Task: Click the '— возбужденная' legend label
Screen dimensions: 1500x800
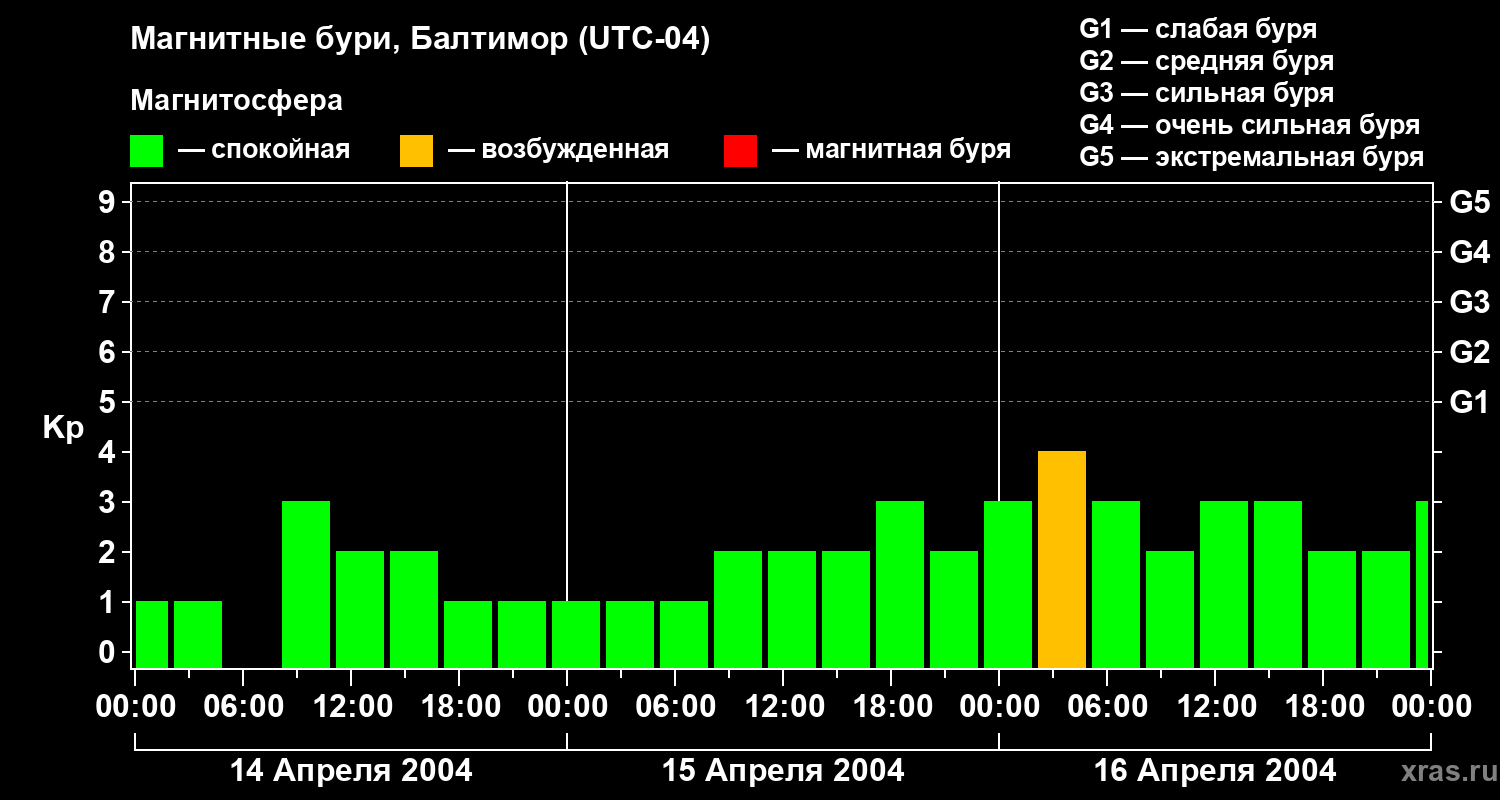Action: [558, 151]
